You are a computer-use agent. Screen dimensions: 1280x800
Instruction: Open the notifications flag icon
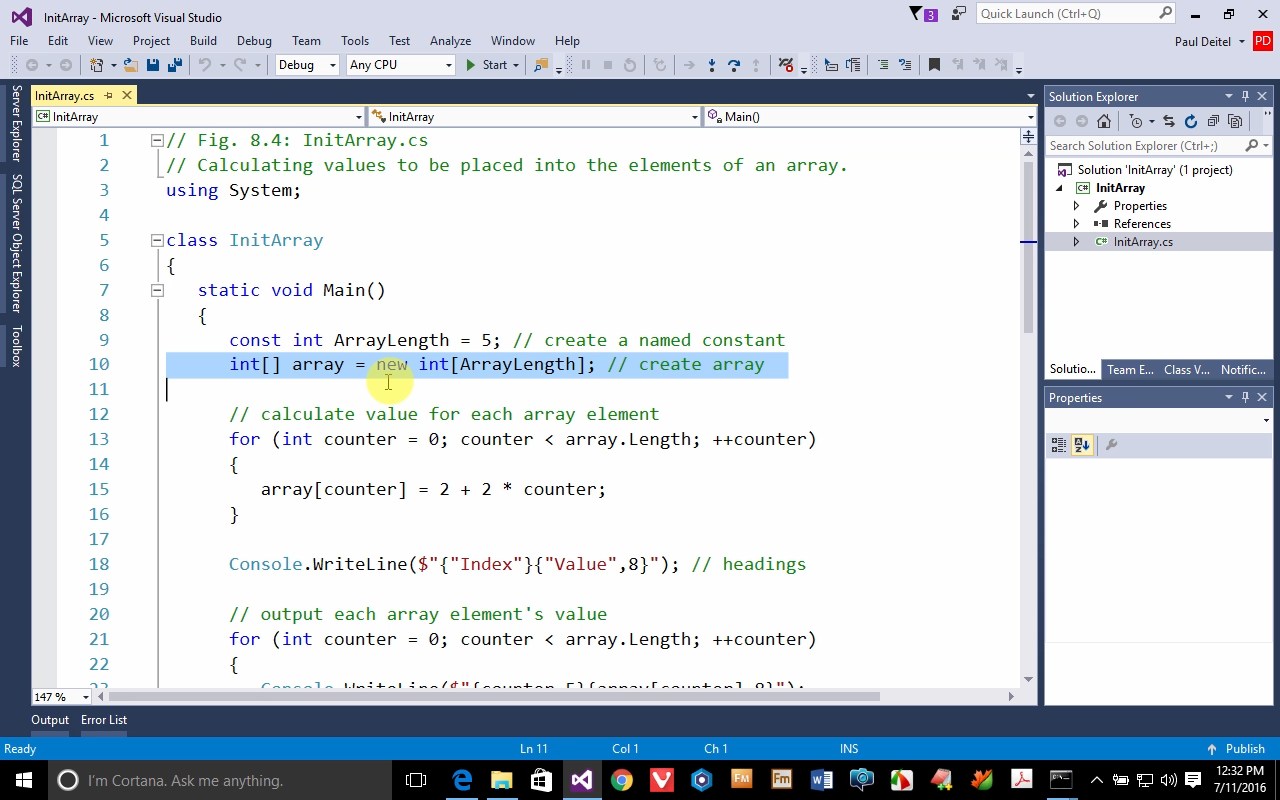click(x=917, y=14)
